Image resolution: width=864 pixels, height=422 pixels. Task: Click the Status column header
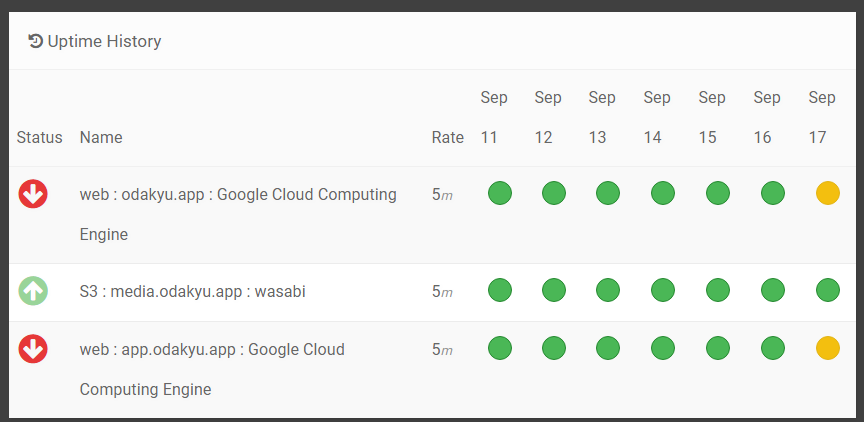pos(39,137)
